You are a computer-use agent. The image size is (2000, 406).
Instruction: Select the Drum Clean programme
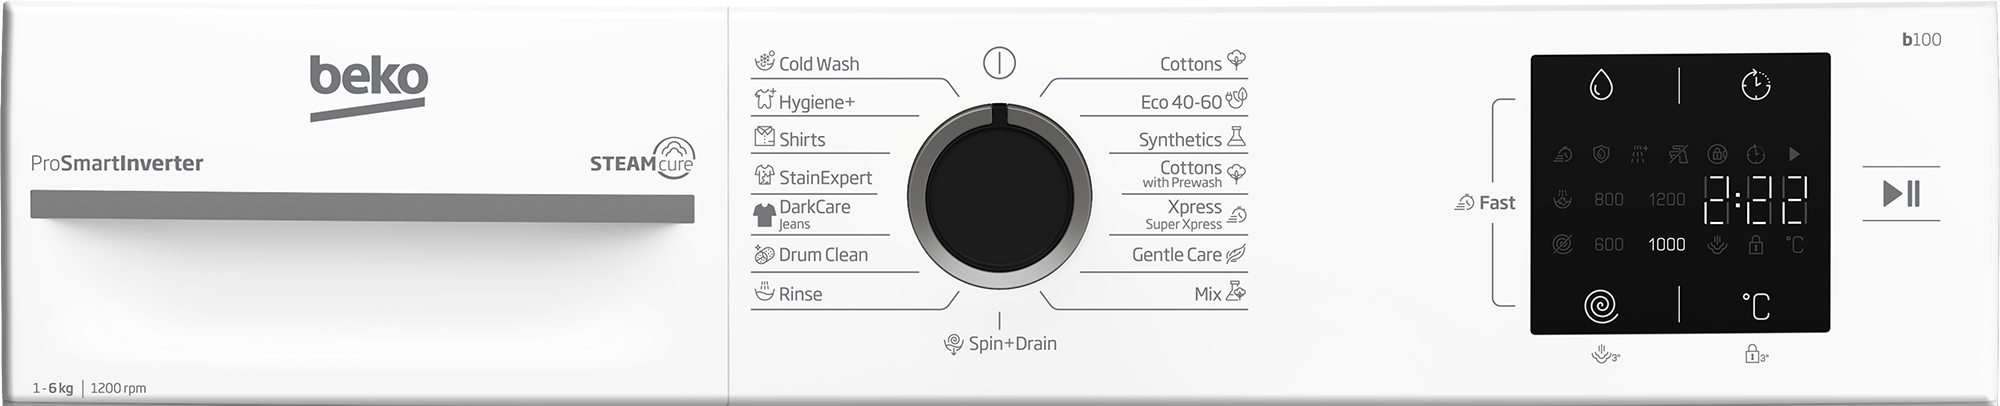[x=811, y=254]
